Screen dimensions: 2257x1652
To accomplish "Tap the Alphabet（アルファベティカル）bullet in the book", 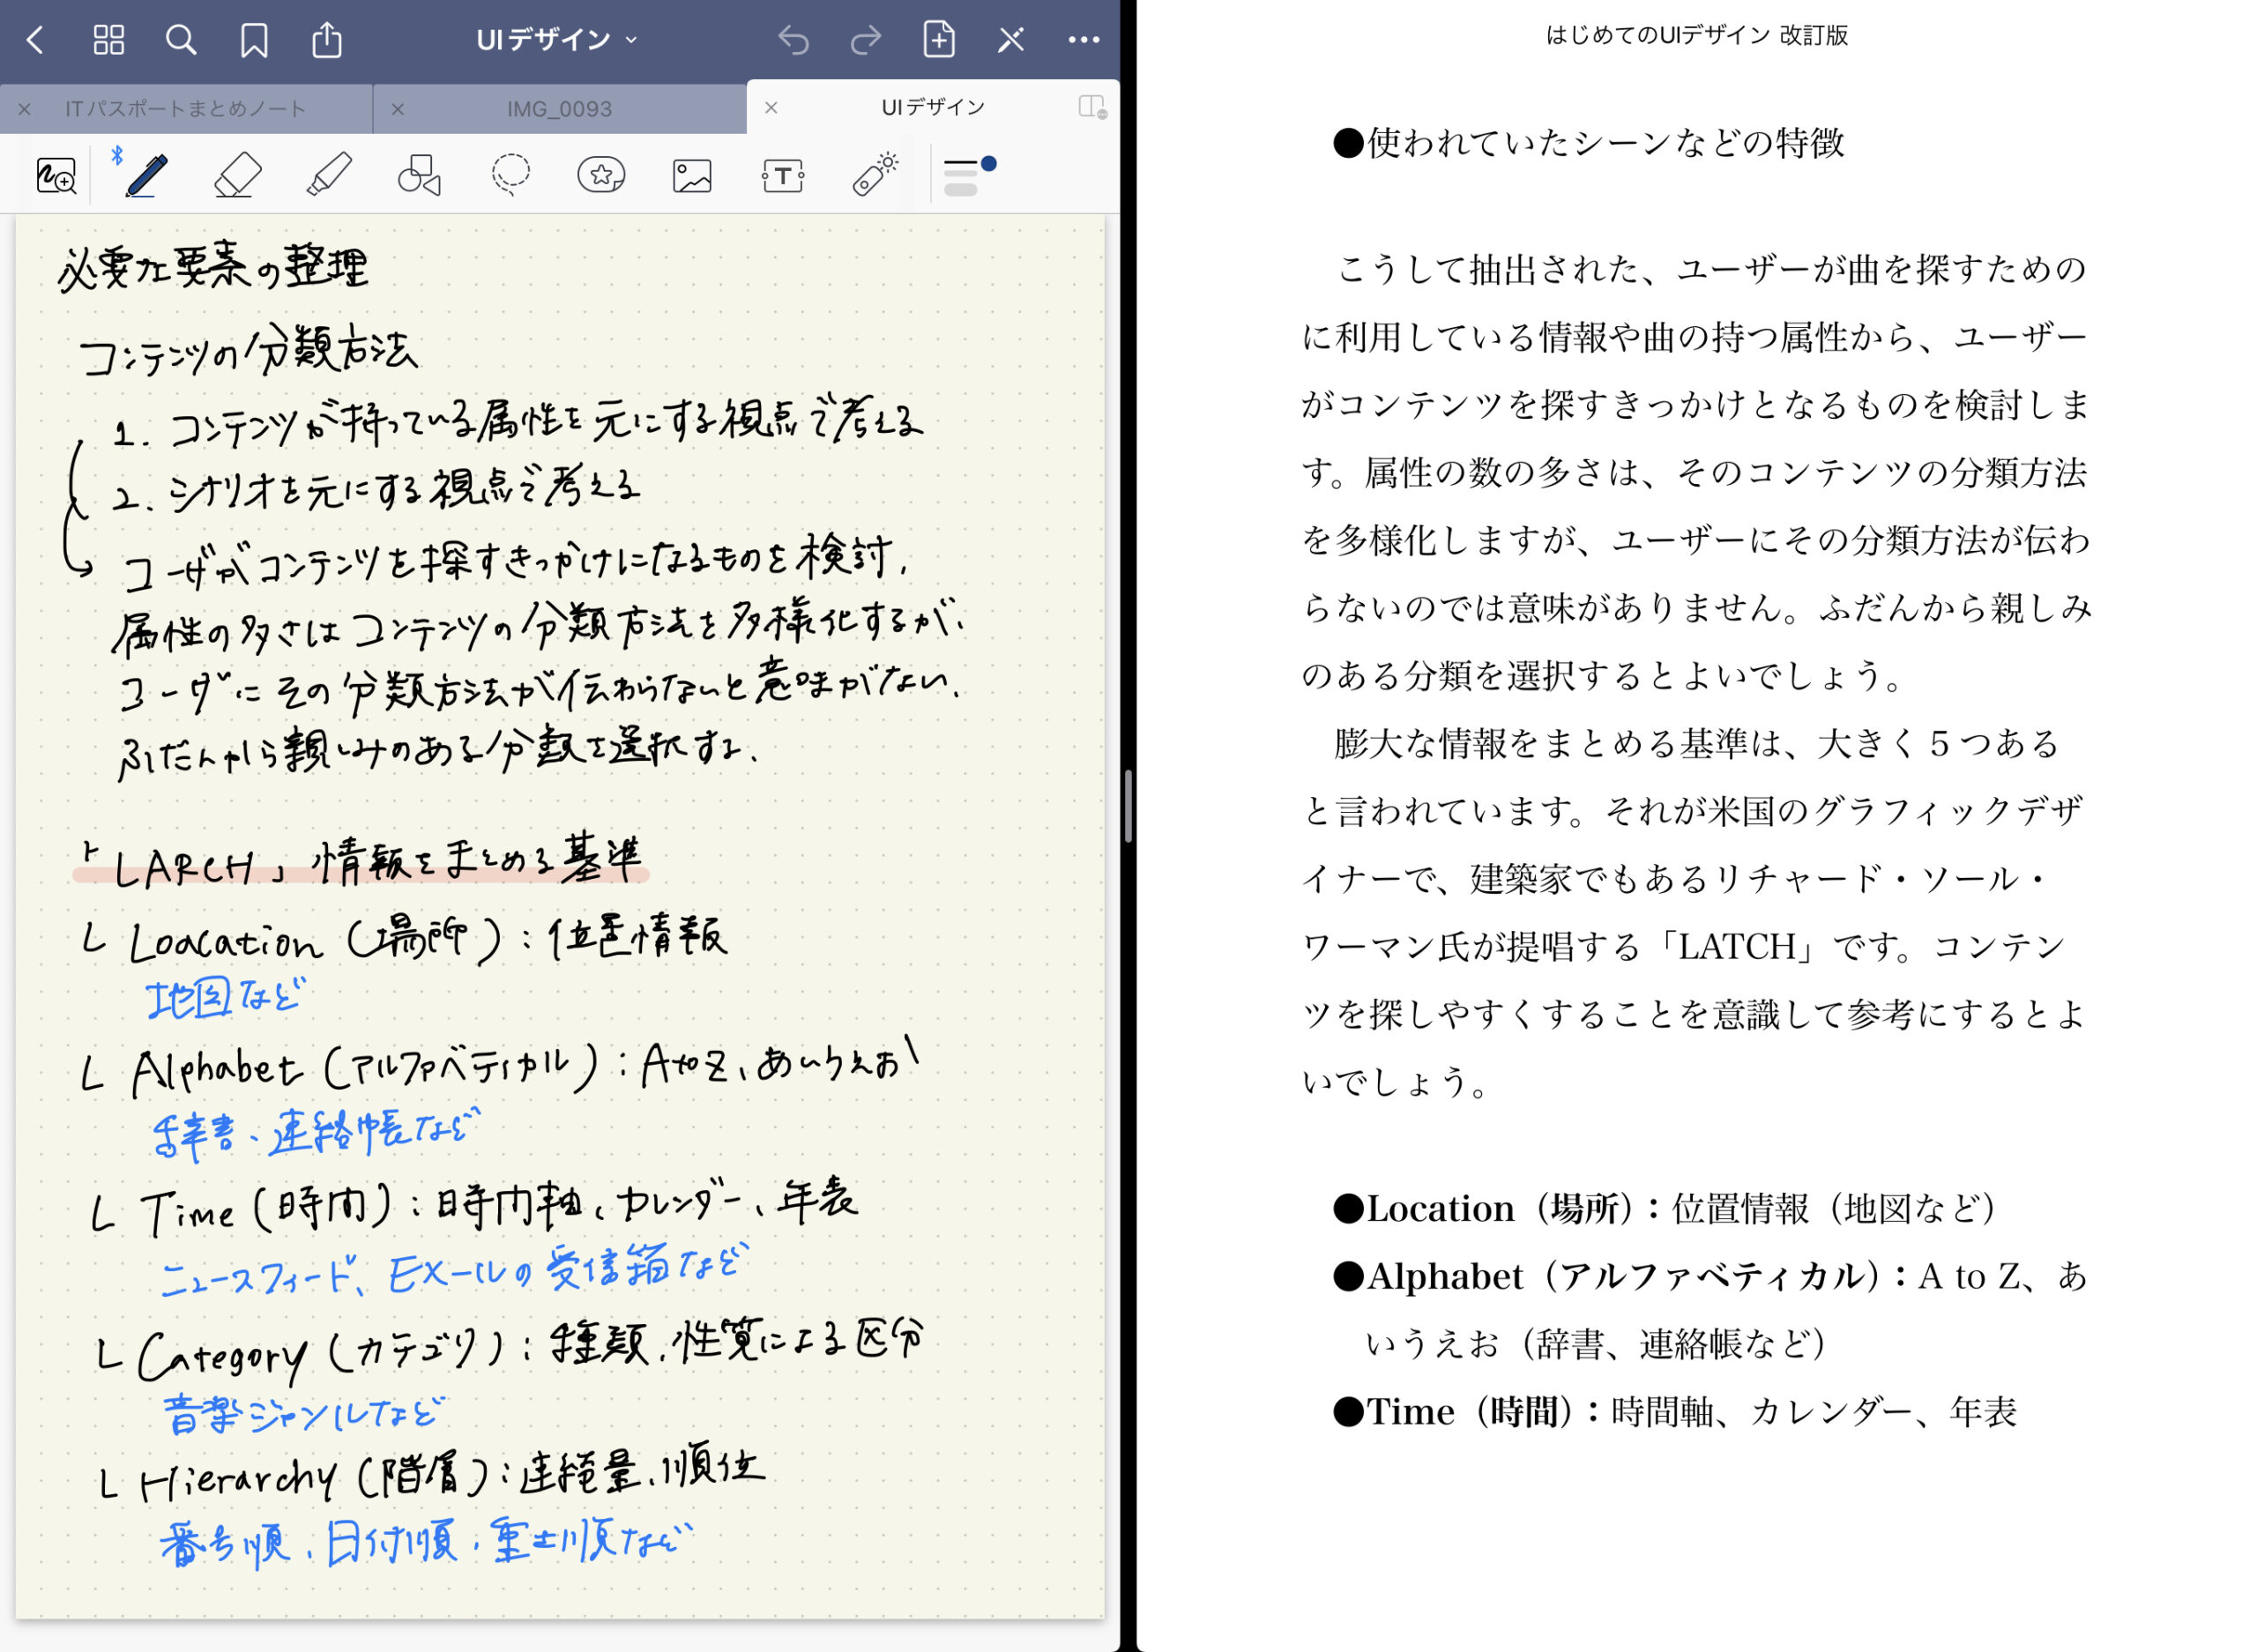I will [x=1710, y=1310].
